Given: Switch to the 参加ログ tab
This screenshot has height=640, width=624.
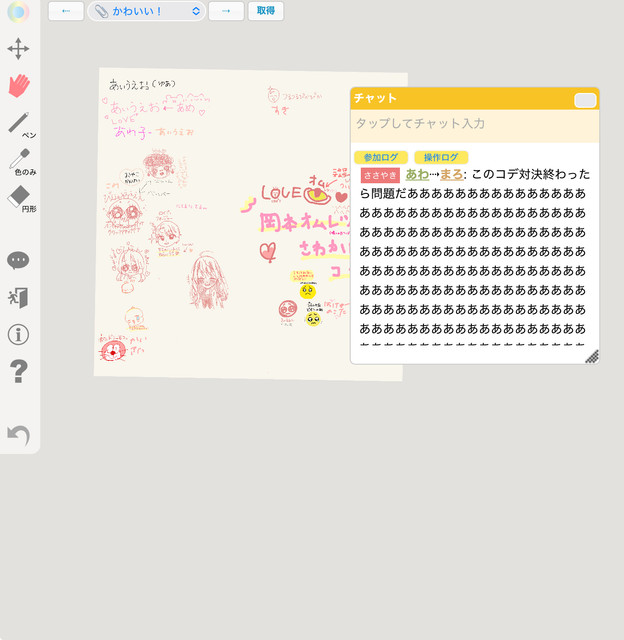Looking at the screenshot, I should click(x=380, y=158).
